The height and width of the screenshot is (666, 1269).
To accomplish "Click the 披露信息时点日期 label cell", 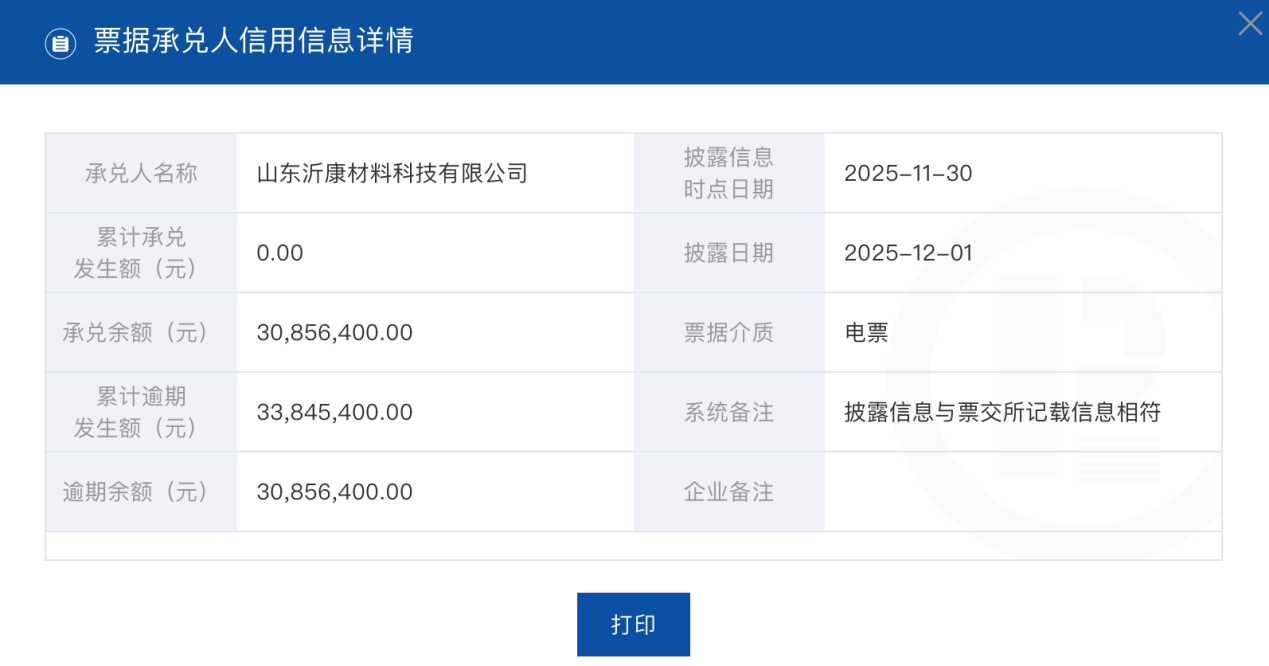I will [x=728, y=173].
